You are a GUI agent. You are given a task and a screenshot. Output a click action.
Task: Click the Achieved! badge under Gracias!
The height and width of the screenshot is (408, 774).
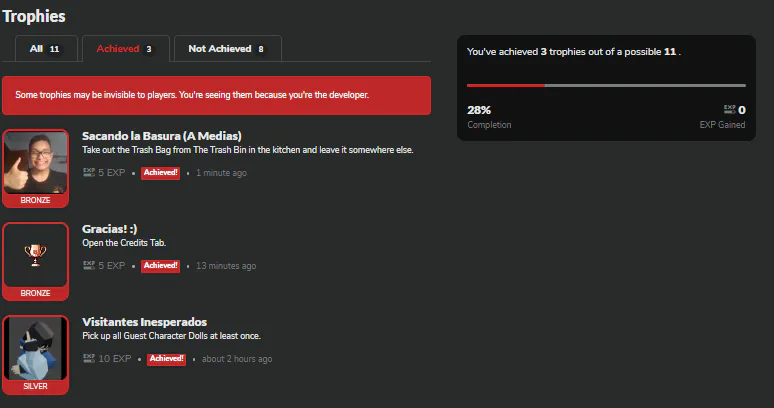(x=160, y=266)
